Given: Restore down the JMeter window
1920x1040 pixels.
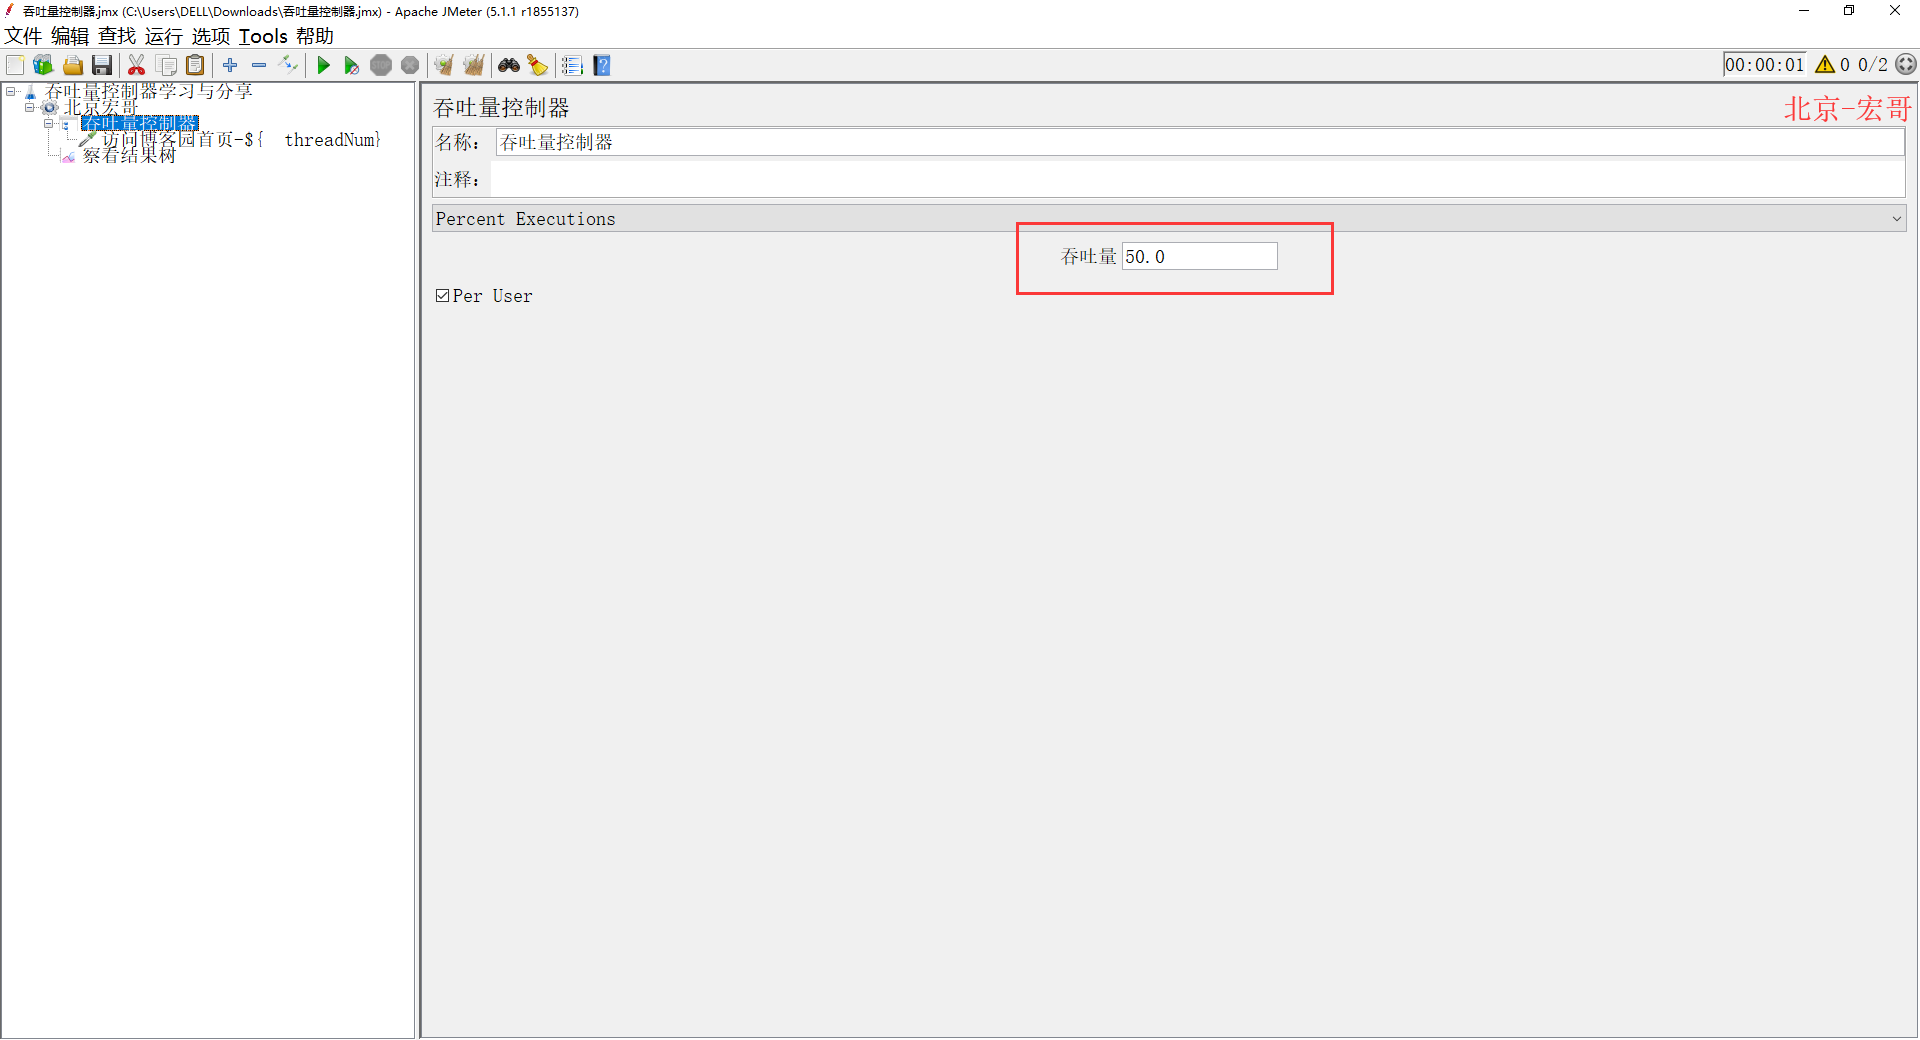Looking at the screenshot, I should point(1849,11).
